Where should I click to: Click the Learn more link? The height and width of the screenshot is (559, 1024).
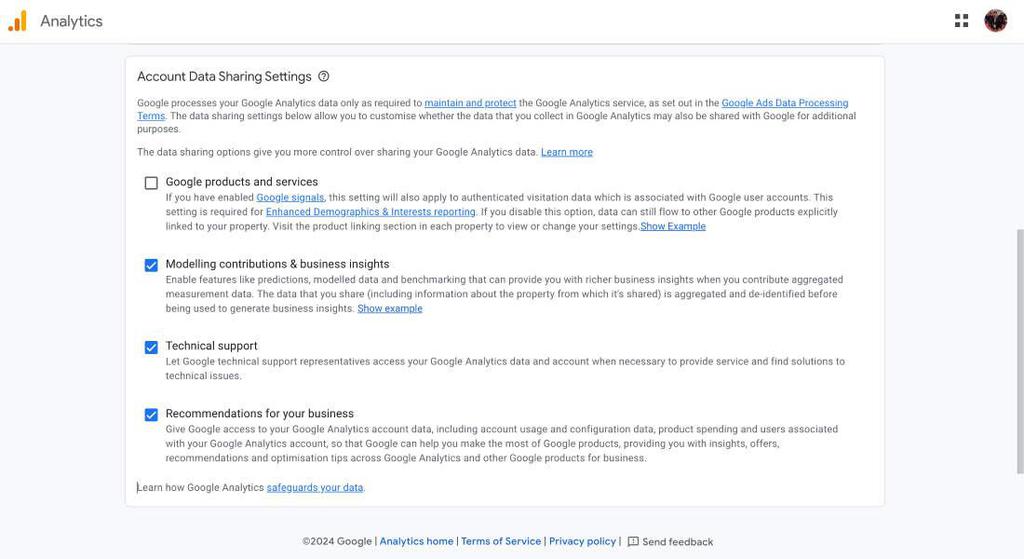click(x=567, y=152)
